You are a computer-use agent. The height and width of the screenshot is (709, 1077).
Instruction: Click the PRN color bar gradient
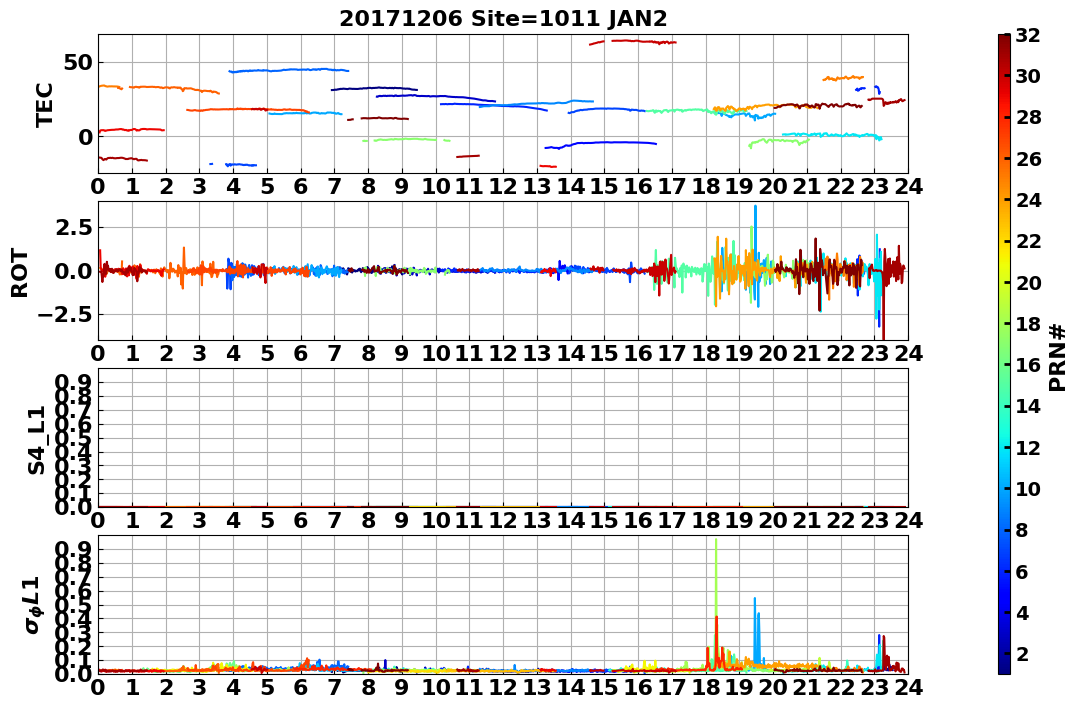click(x=1004, y=354)
